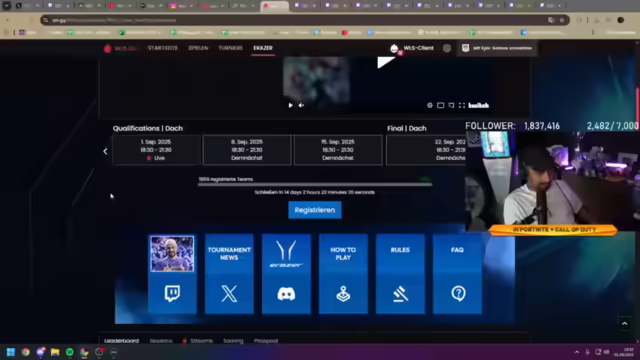Image resolution: width=640 pixels, height=360 pixels.
Task: Click the red site logo
Action: [x=108, y=49]
